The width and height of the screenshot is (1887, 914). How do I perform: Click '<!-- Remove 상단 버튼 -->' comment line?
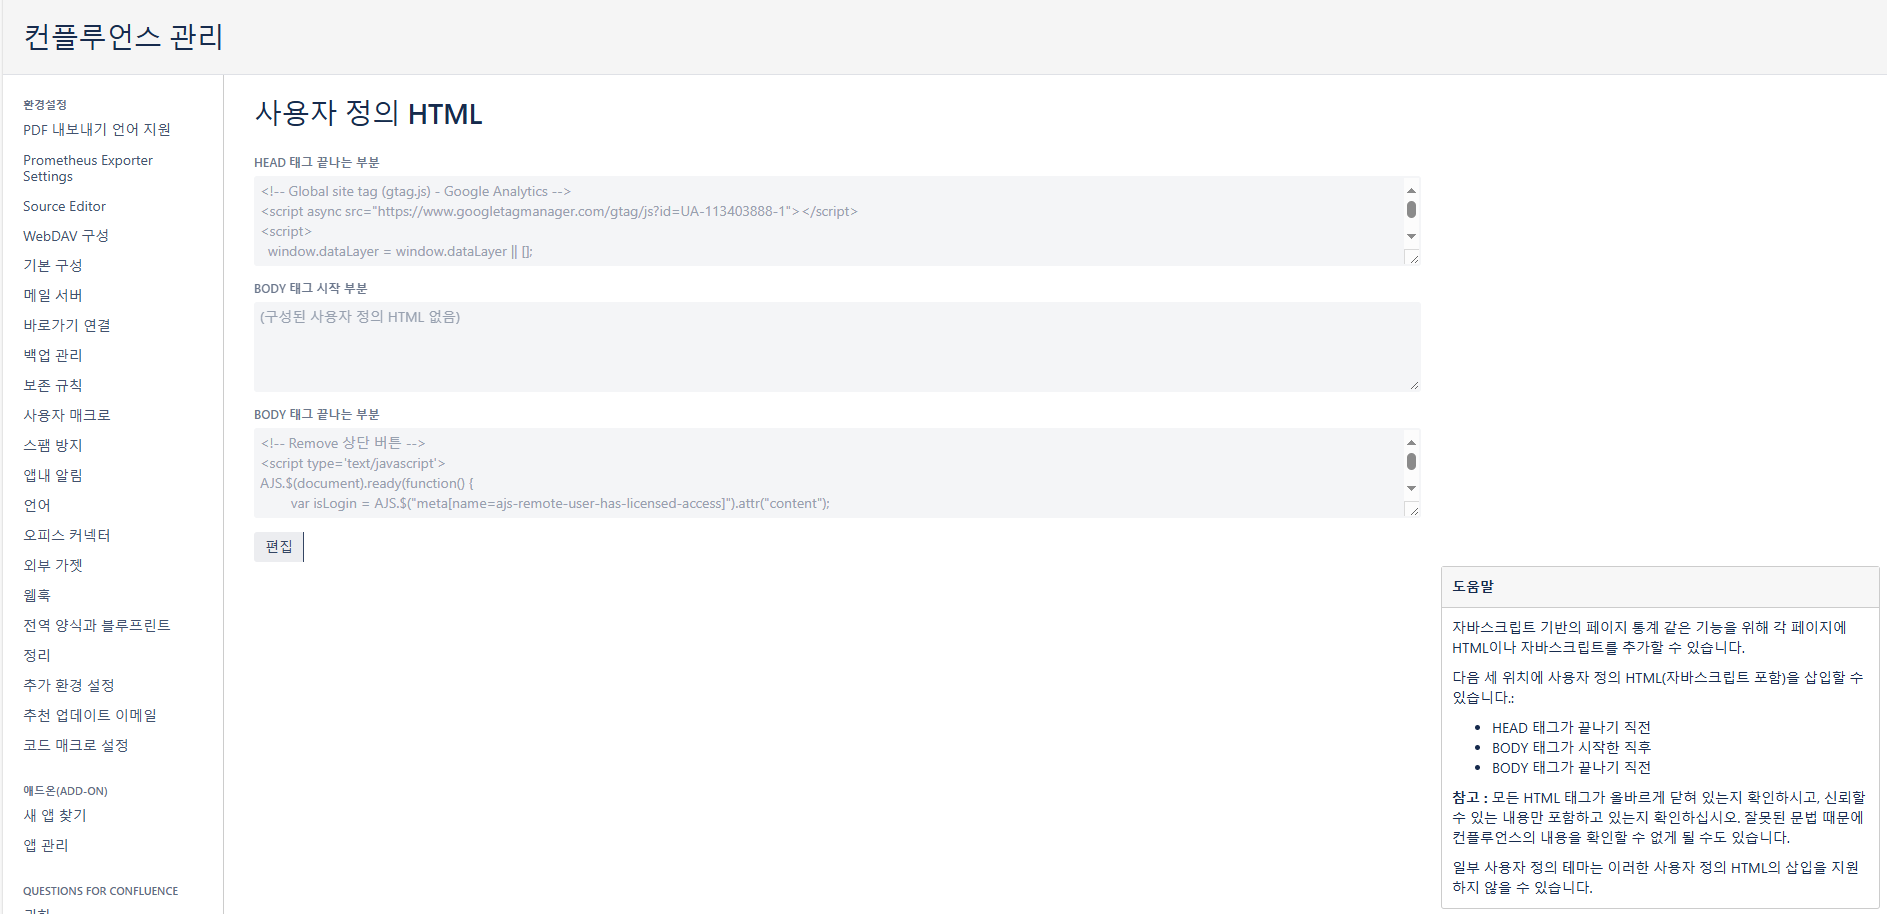(343, 443)
